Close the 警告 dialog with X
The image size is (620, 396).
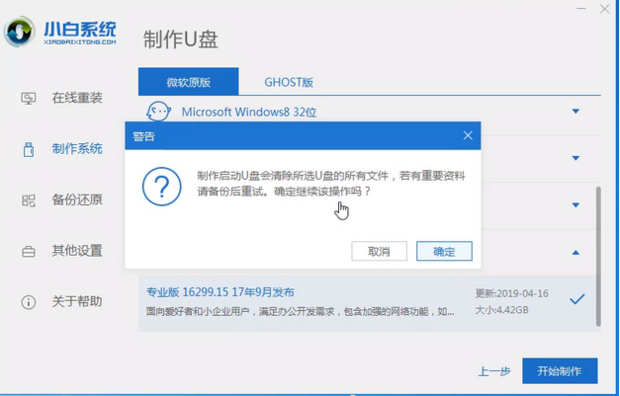tap(468, 135)
